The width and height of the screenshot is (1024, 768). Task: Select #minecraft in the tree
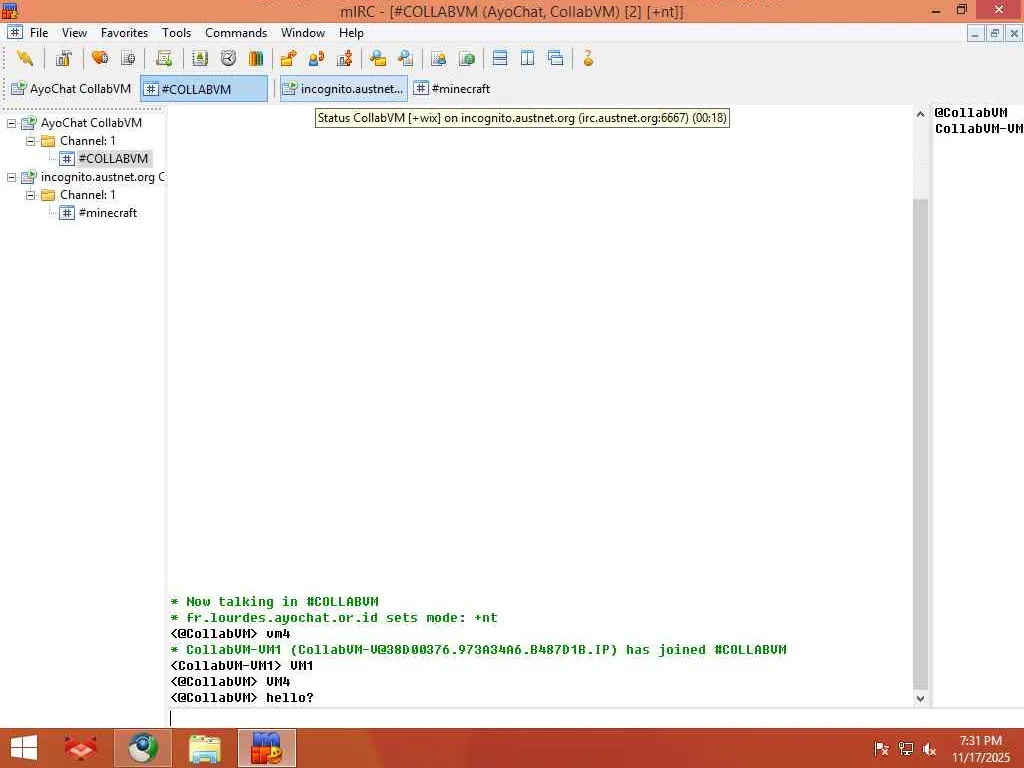click(x=108, y=213)
